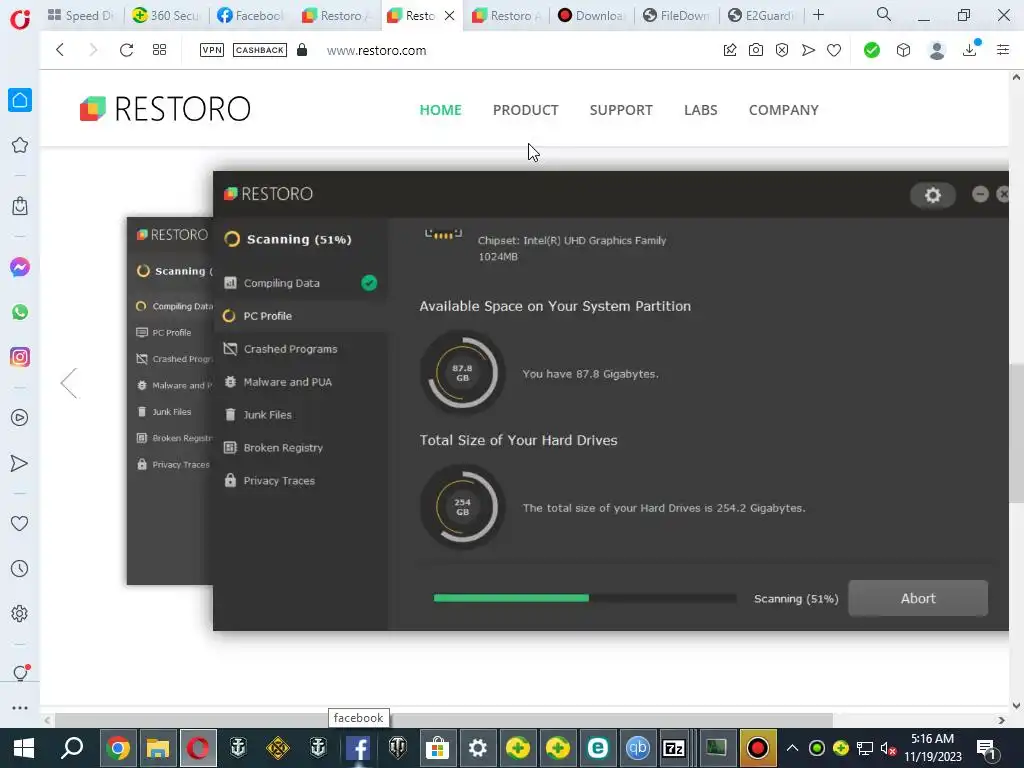Open sidebar settings gear icon
This screenshot has width=1024, height=768.
pos(20,613)
